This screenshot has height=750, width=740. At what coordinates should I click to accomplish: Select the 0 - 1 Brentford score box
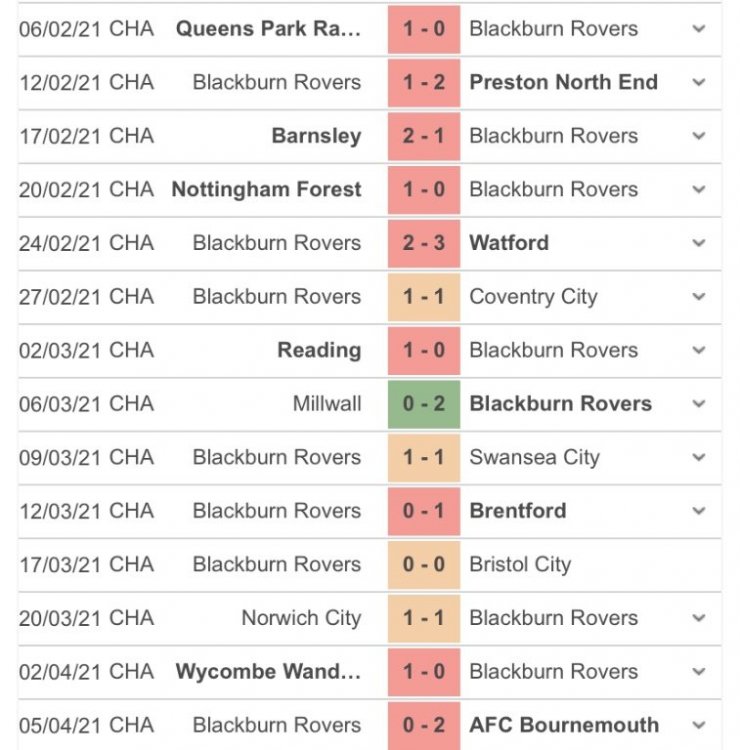pos(424,511)
